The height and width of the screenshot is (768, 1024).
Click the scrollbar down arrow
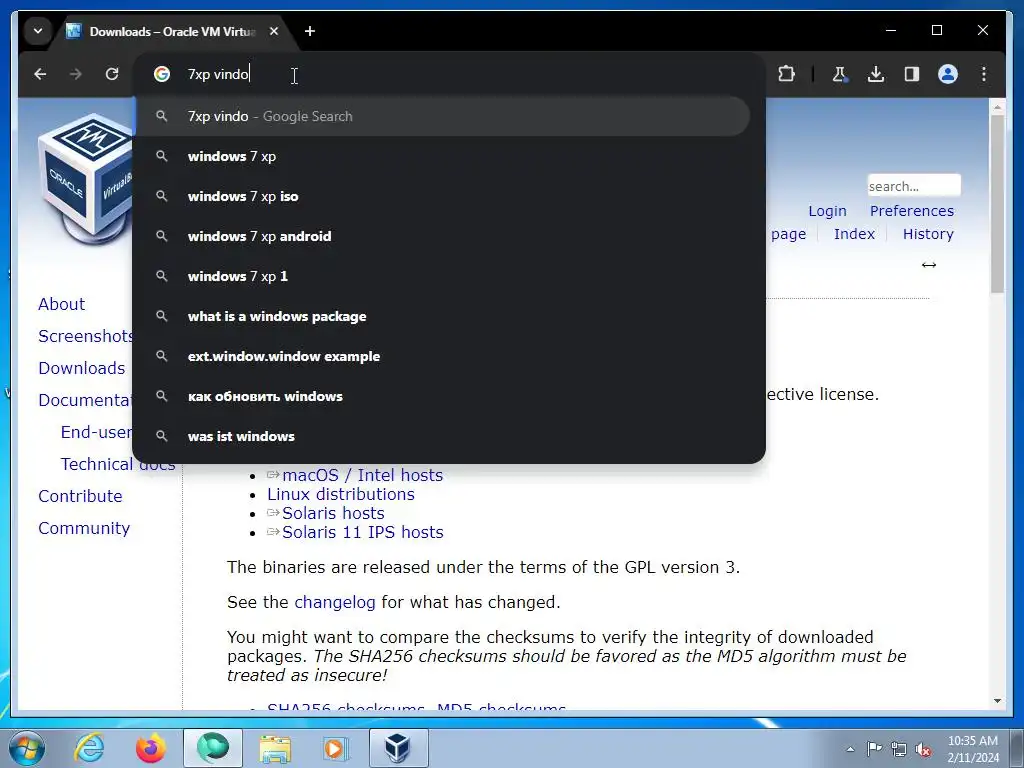(x=997, y=701)
